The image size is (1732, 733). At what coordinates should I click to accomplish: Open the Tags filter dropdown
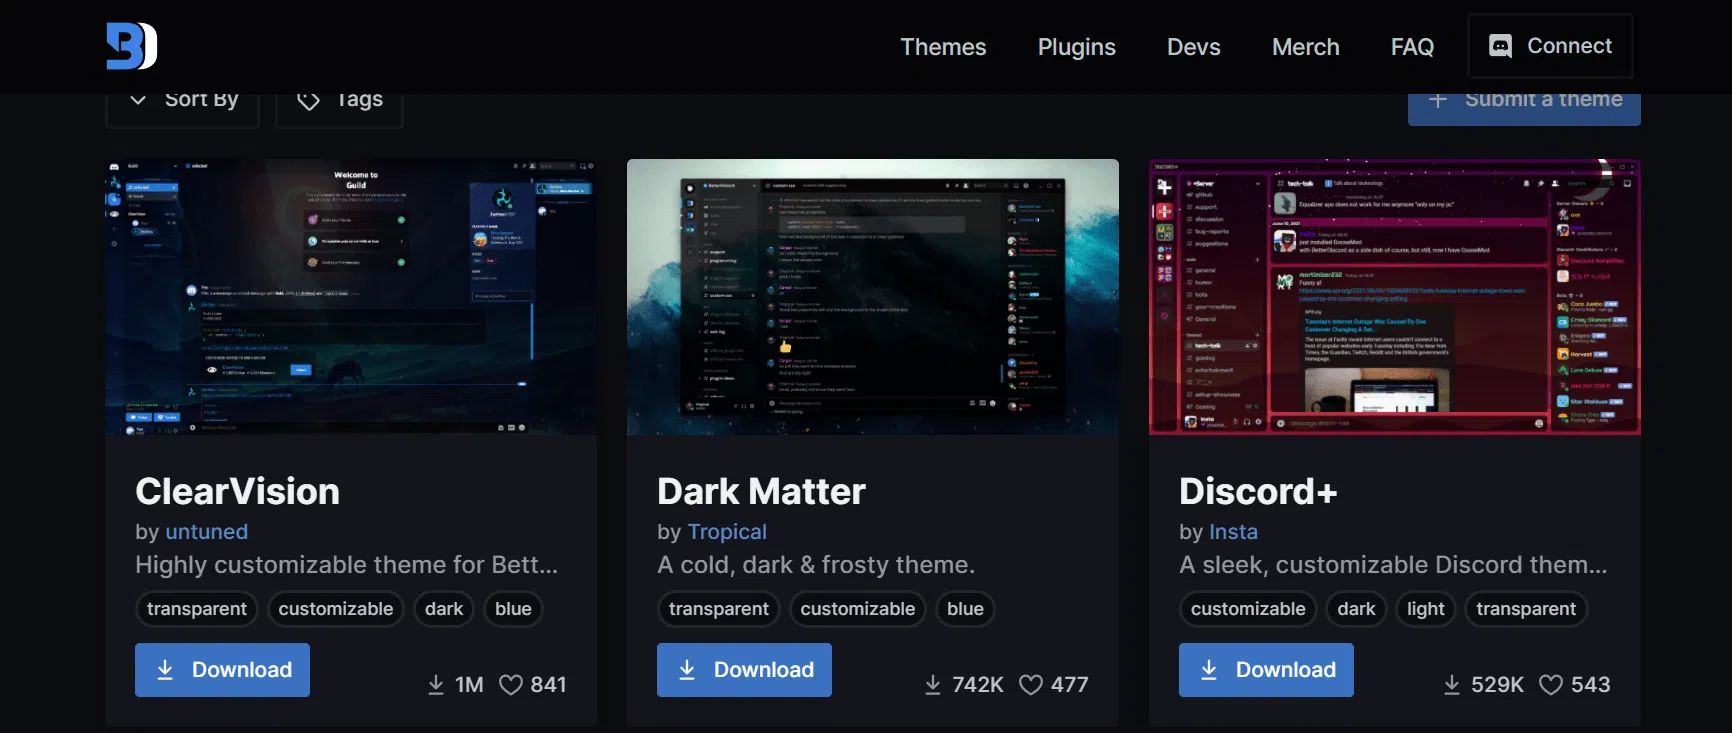tap(339, 100)
